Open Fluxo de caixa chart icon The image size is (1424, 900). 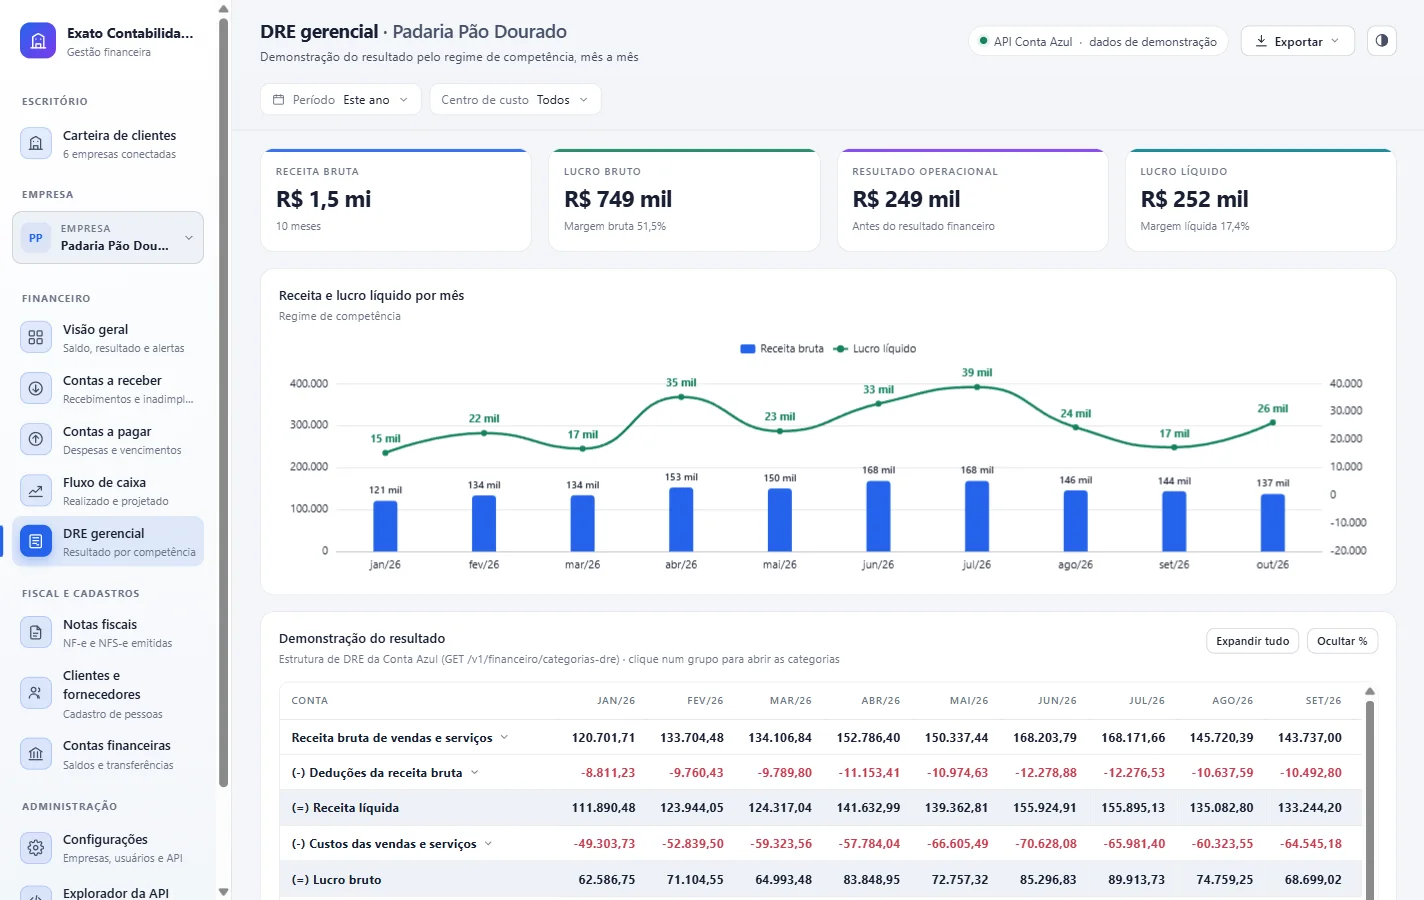click(x=36, y=490)
